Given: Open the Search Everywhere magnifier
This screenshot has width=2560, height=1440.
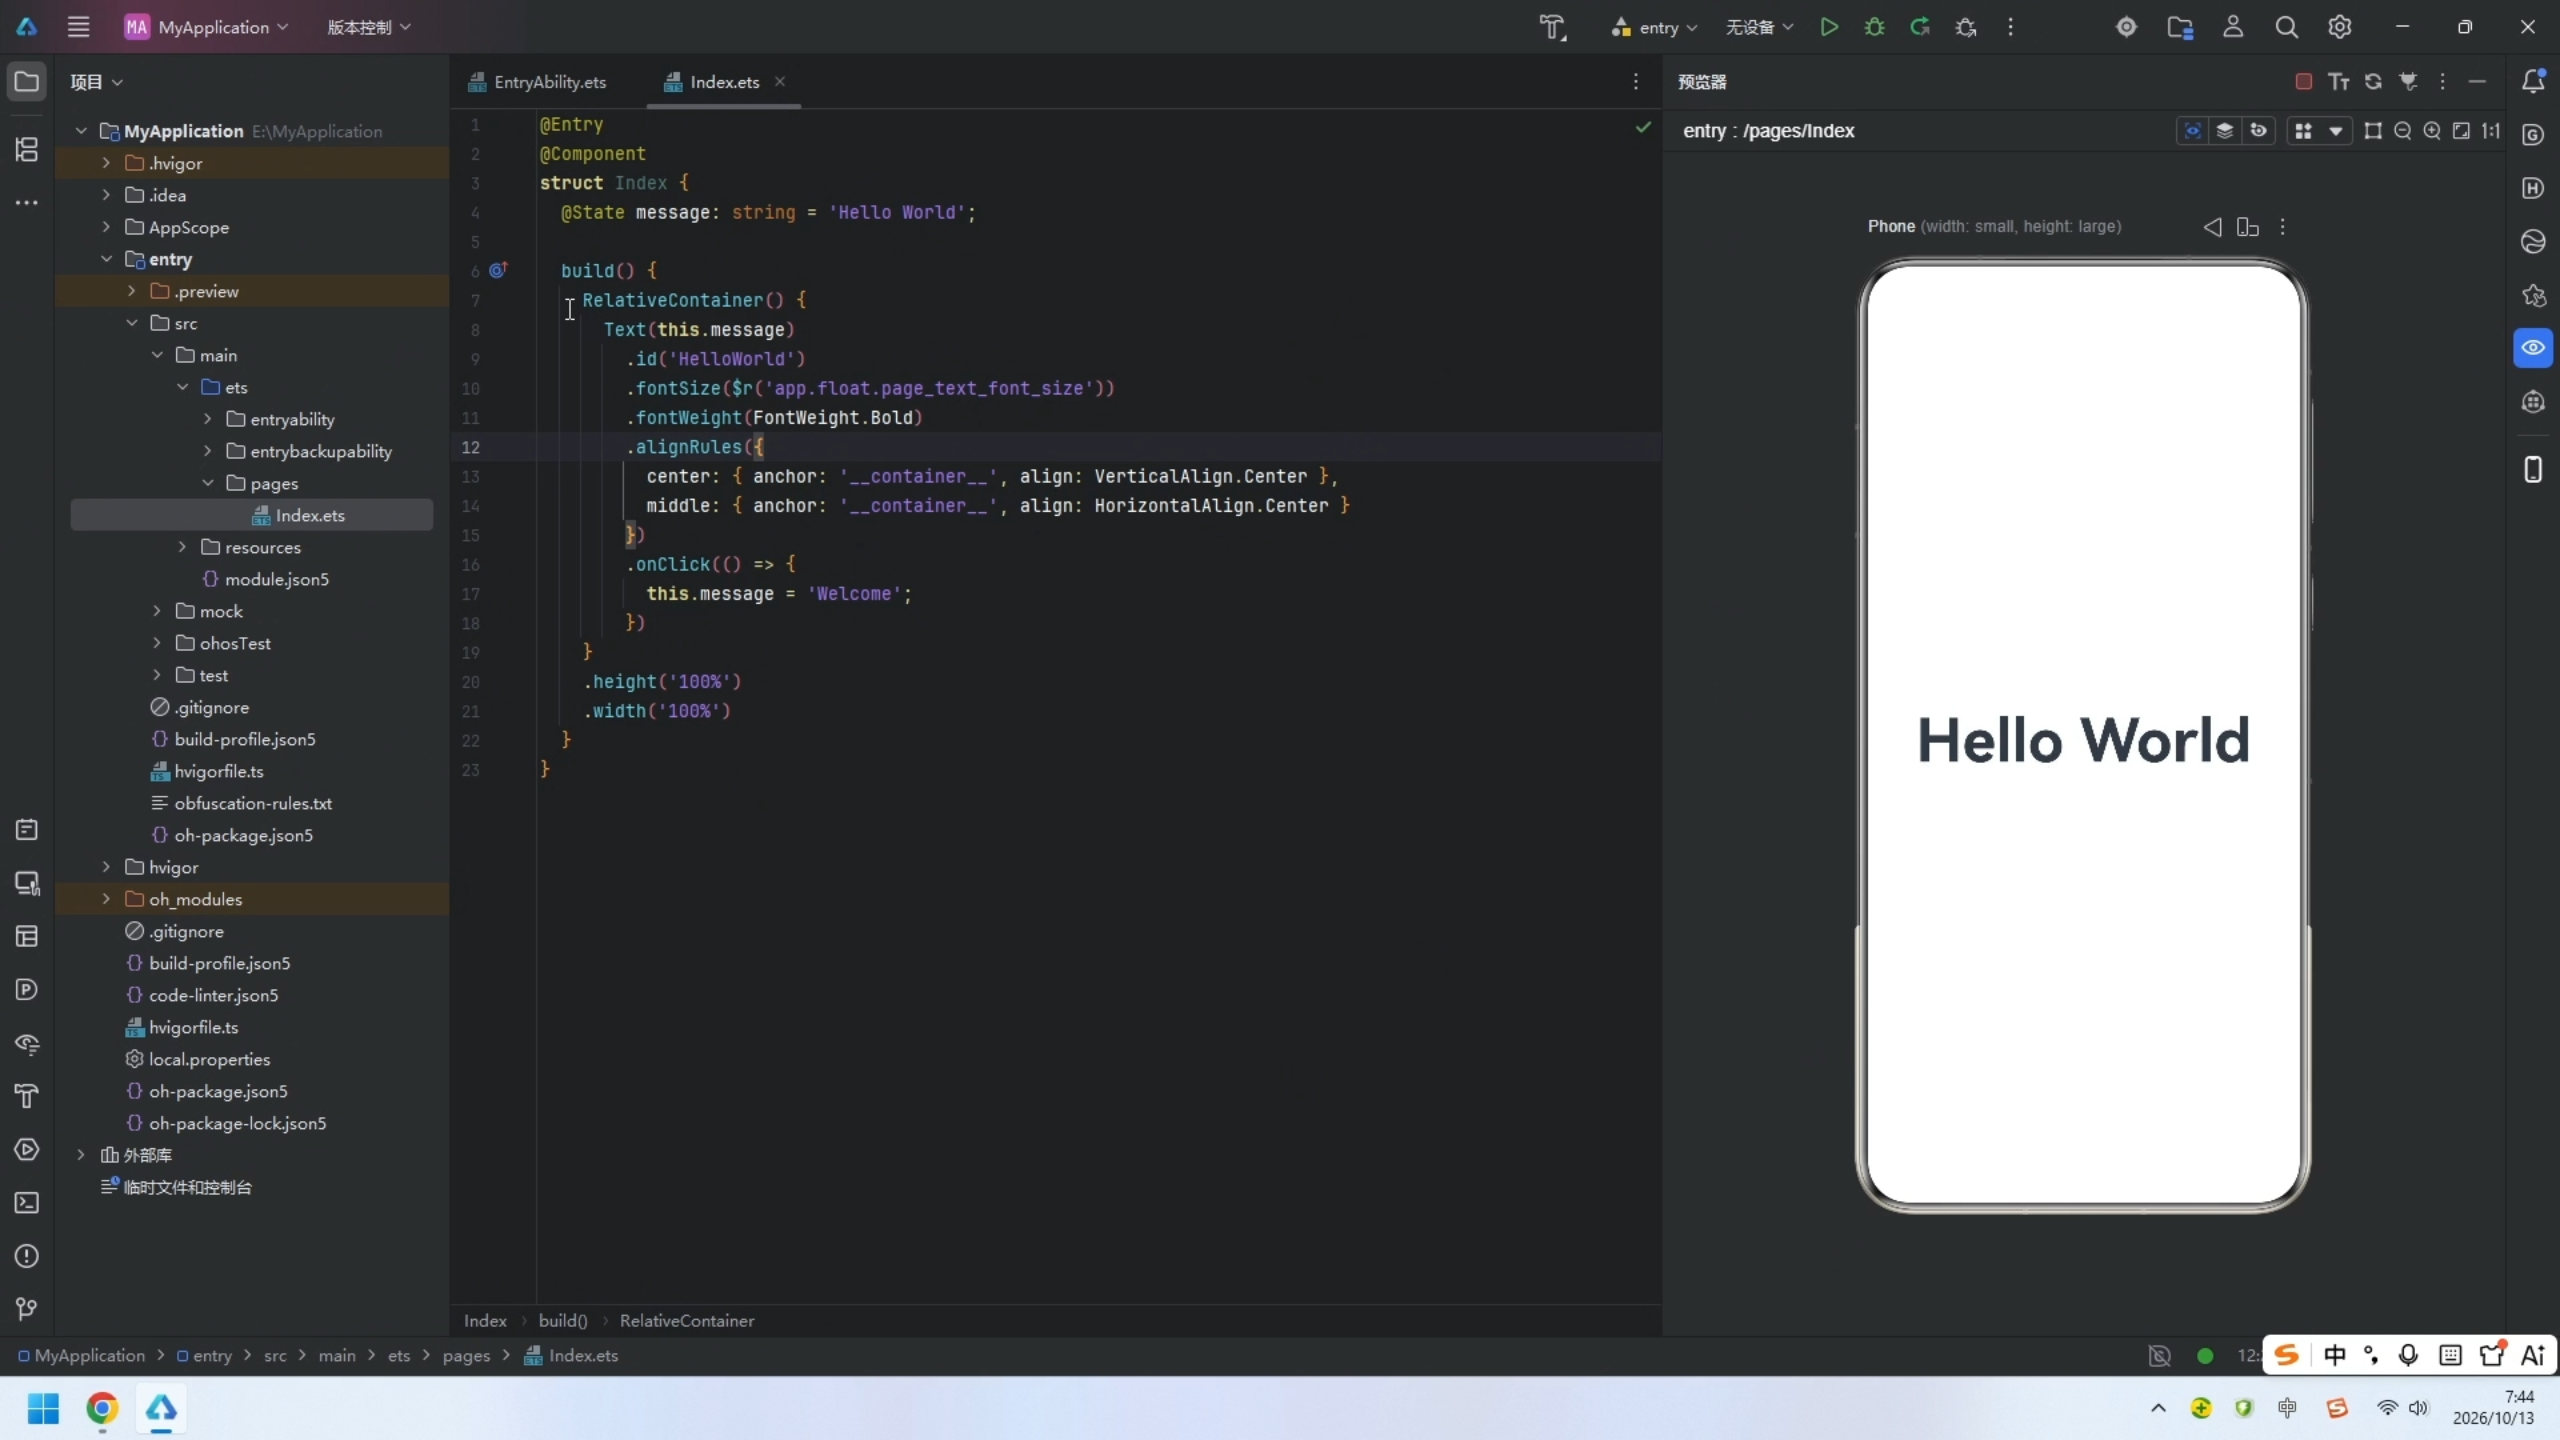Looking at the screenshot, I should click(2286, 27).
